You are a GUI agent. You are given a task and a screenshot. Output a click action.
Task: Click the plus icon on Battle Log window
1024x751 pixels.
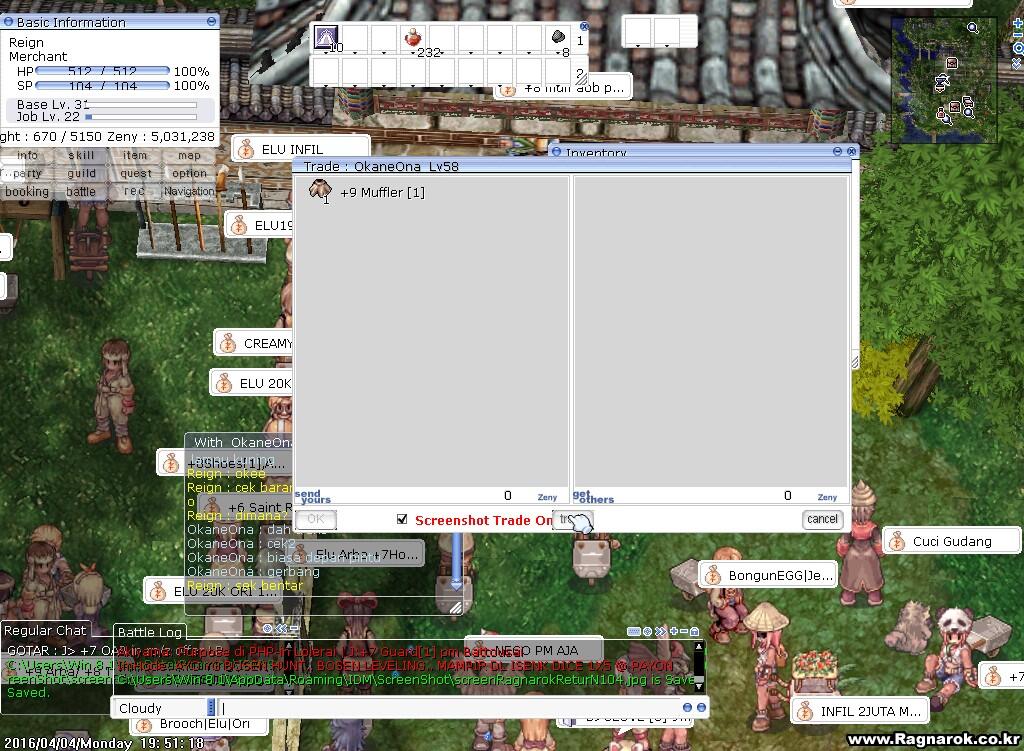pyautogui.click(x=674, y=631)
